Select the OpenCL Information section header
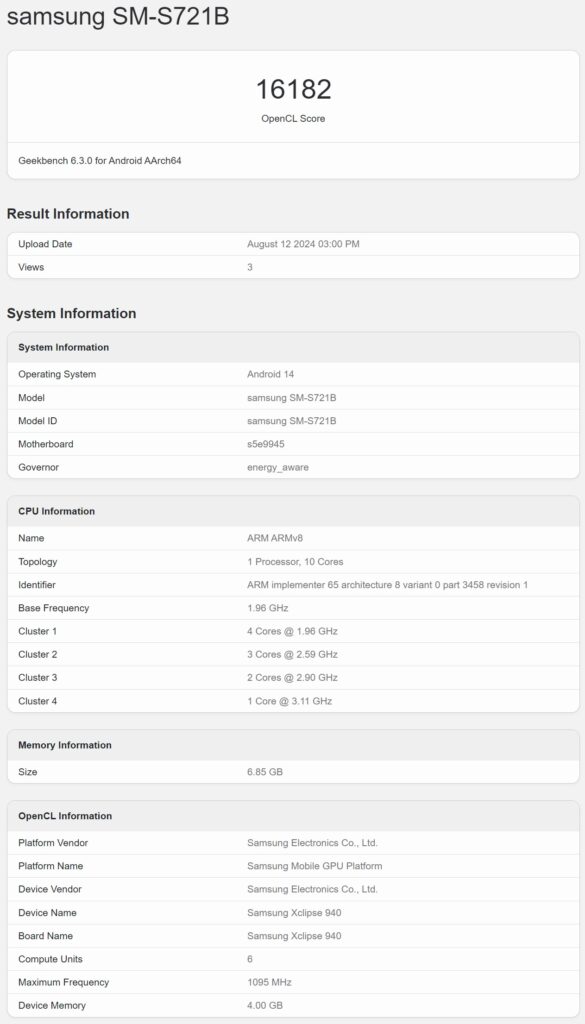The height and width of the screenshot is (1024, 585). click(x=65, y=816)
